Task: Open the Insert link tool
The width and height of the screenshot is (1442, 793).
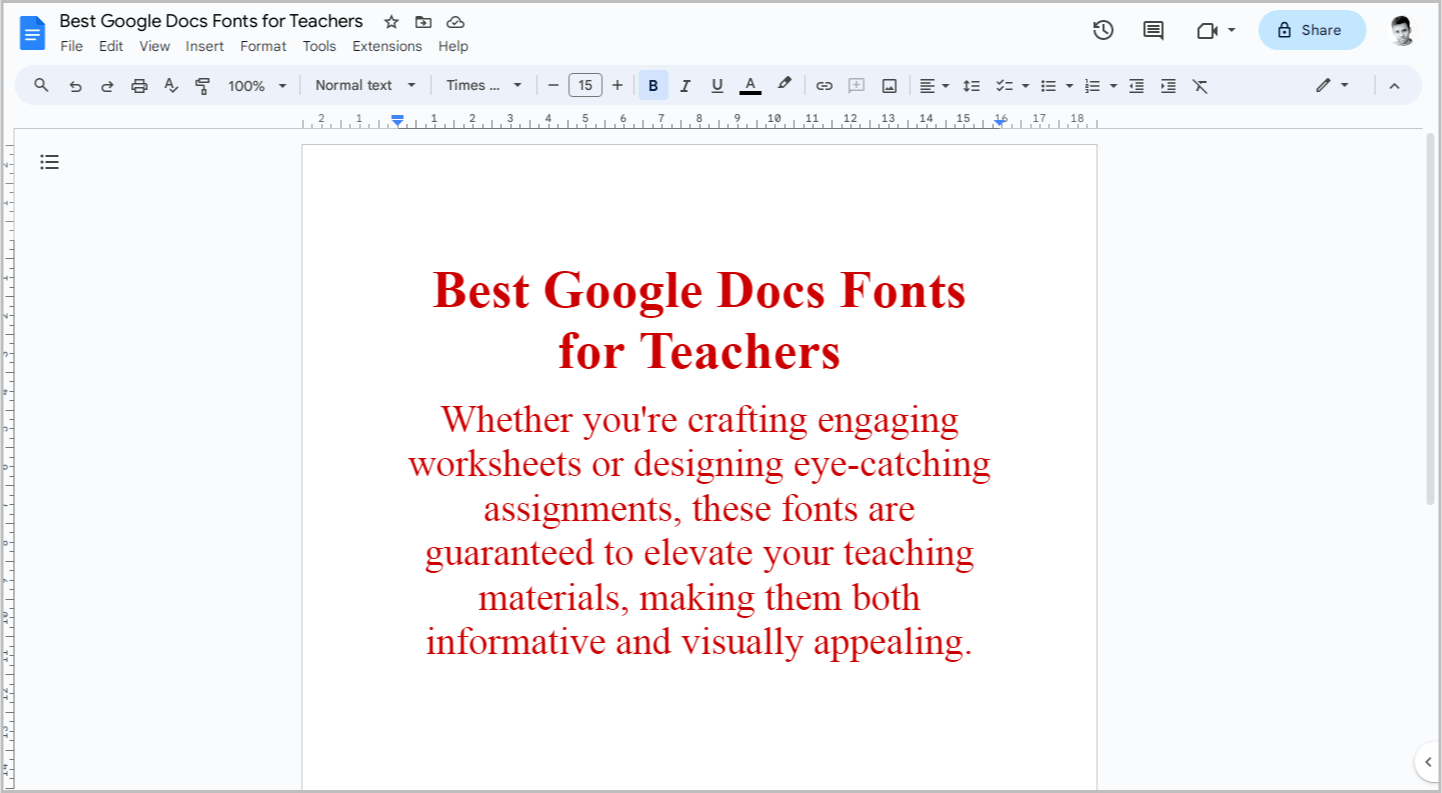Action: 824,85
